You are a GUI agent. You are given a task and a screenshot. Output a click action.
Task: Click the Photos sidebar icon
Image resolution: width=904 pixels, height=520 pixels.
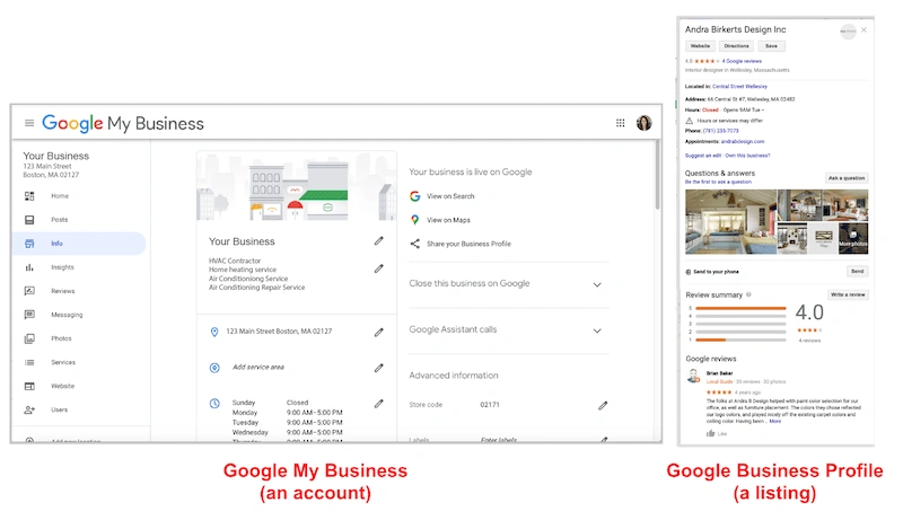click(x=29, y=338)
